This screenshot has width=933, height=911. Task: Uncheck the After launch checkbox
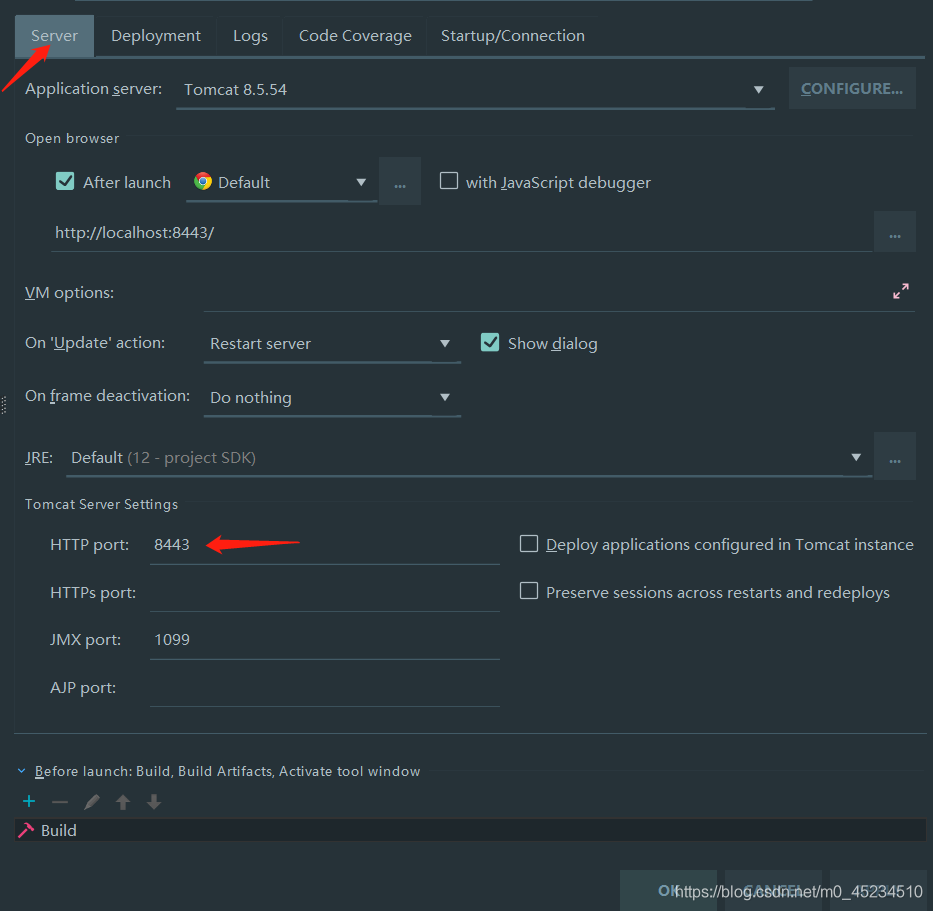[x=65, y=181]
